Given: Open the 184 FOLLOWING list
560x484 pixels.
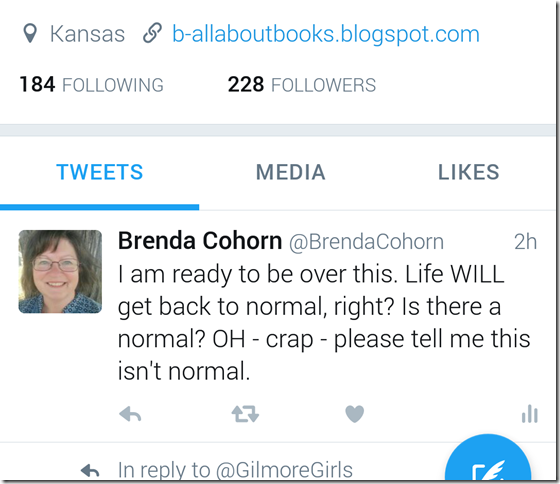Looking at the screenshot, I should [91, 85].
